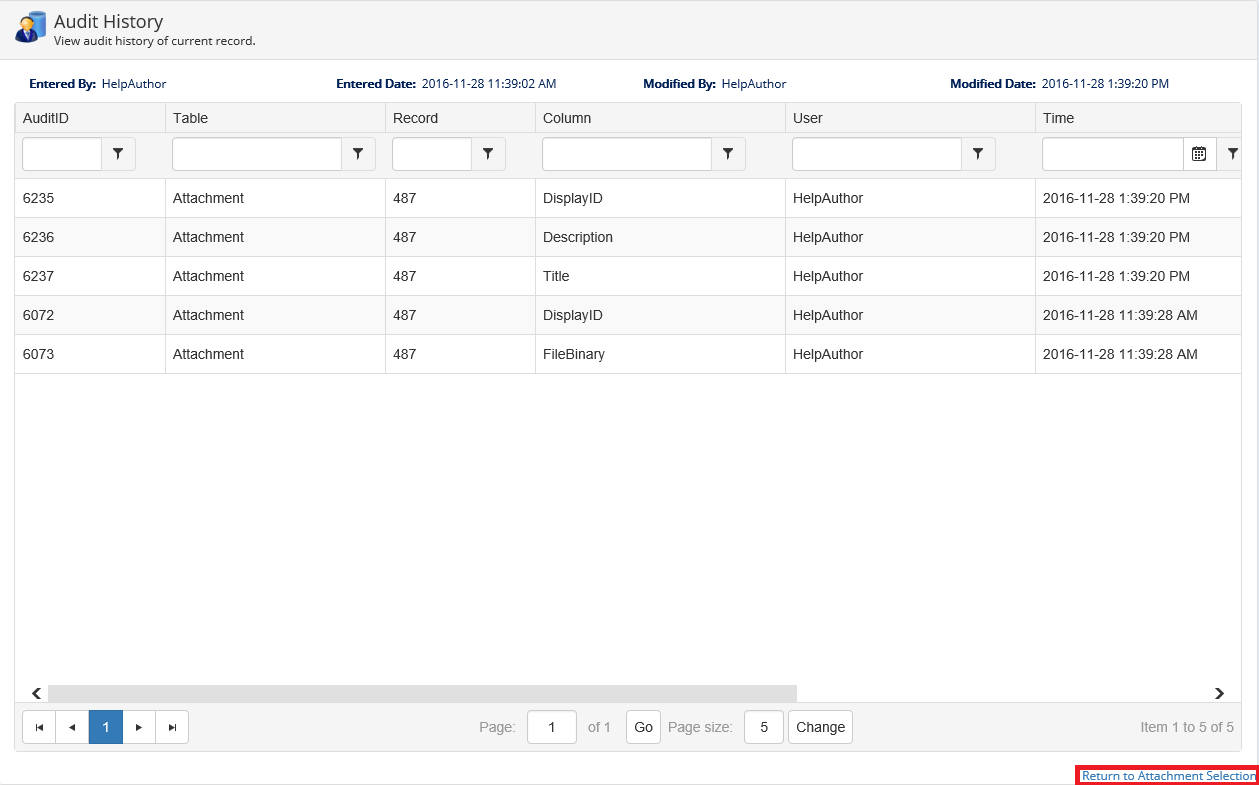Open the Table column filter icon
Image resolution: width=1259 pixels, height=785 pixels.
pyautogui.click(x=358, y=154)
